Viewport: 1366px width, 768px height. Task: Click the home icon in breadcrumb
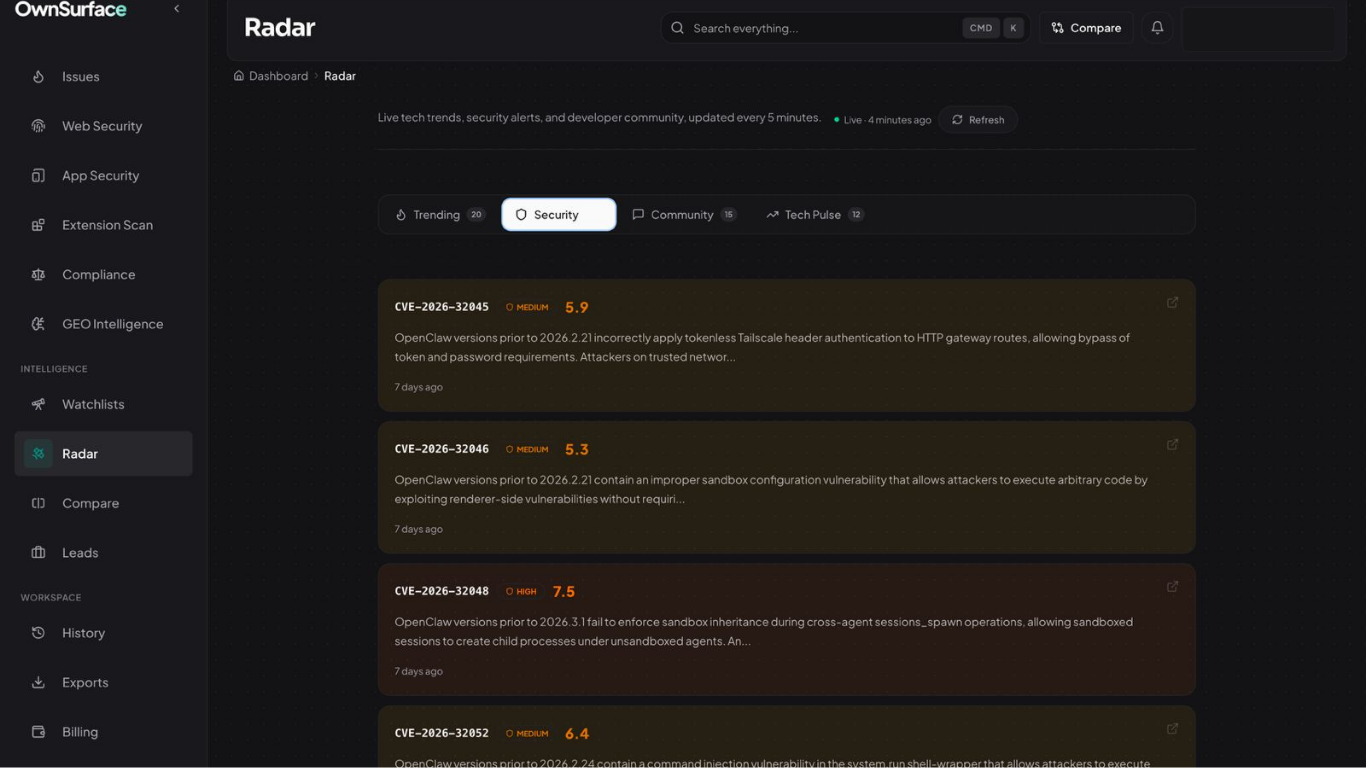tap(239, 76)
